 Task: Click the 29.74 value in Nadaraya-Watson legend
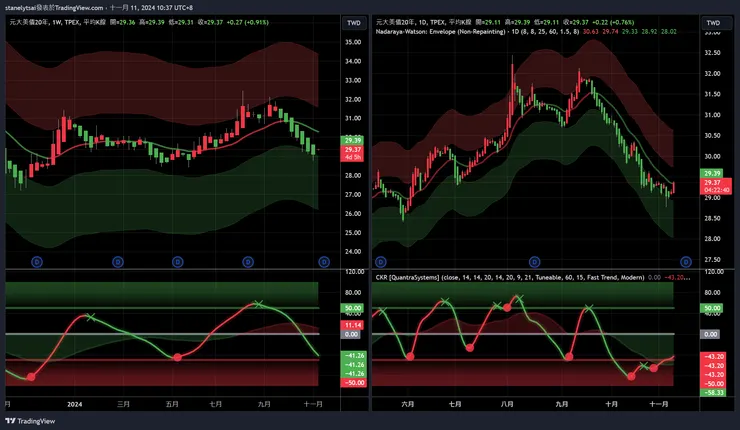(x=610, y=32)
